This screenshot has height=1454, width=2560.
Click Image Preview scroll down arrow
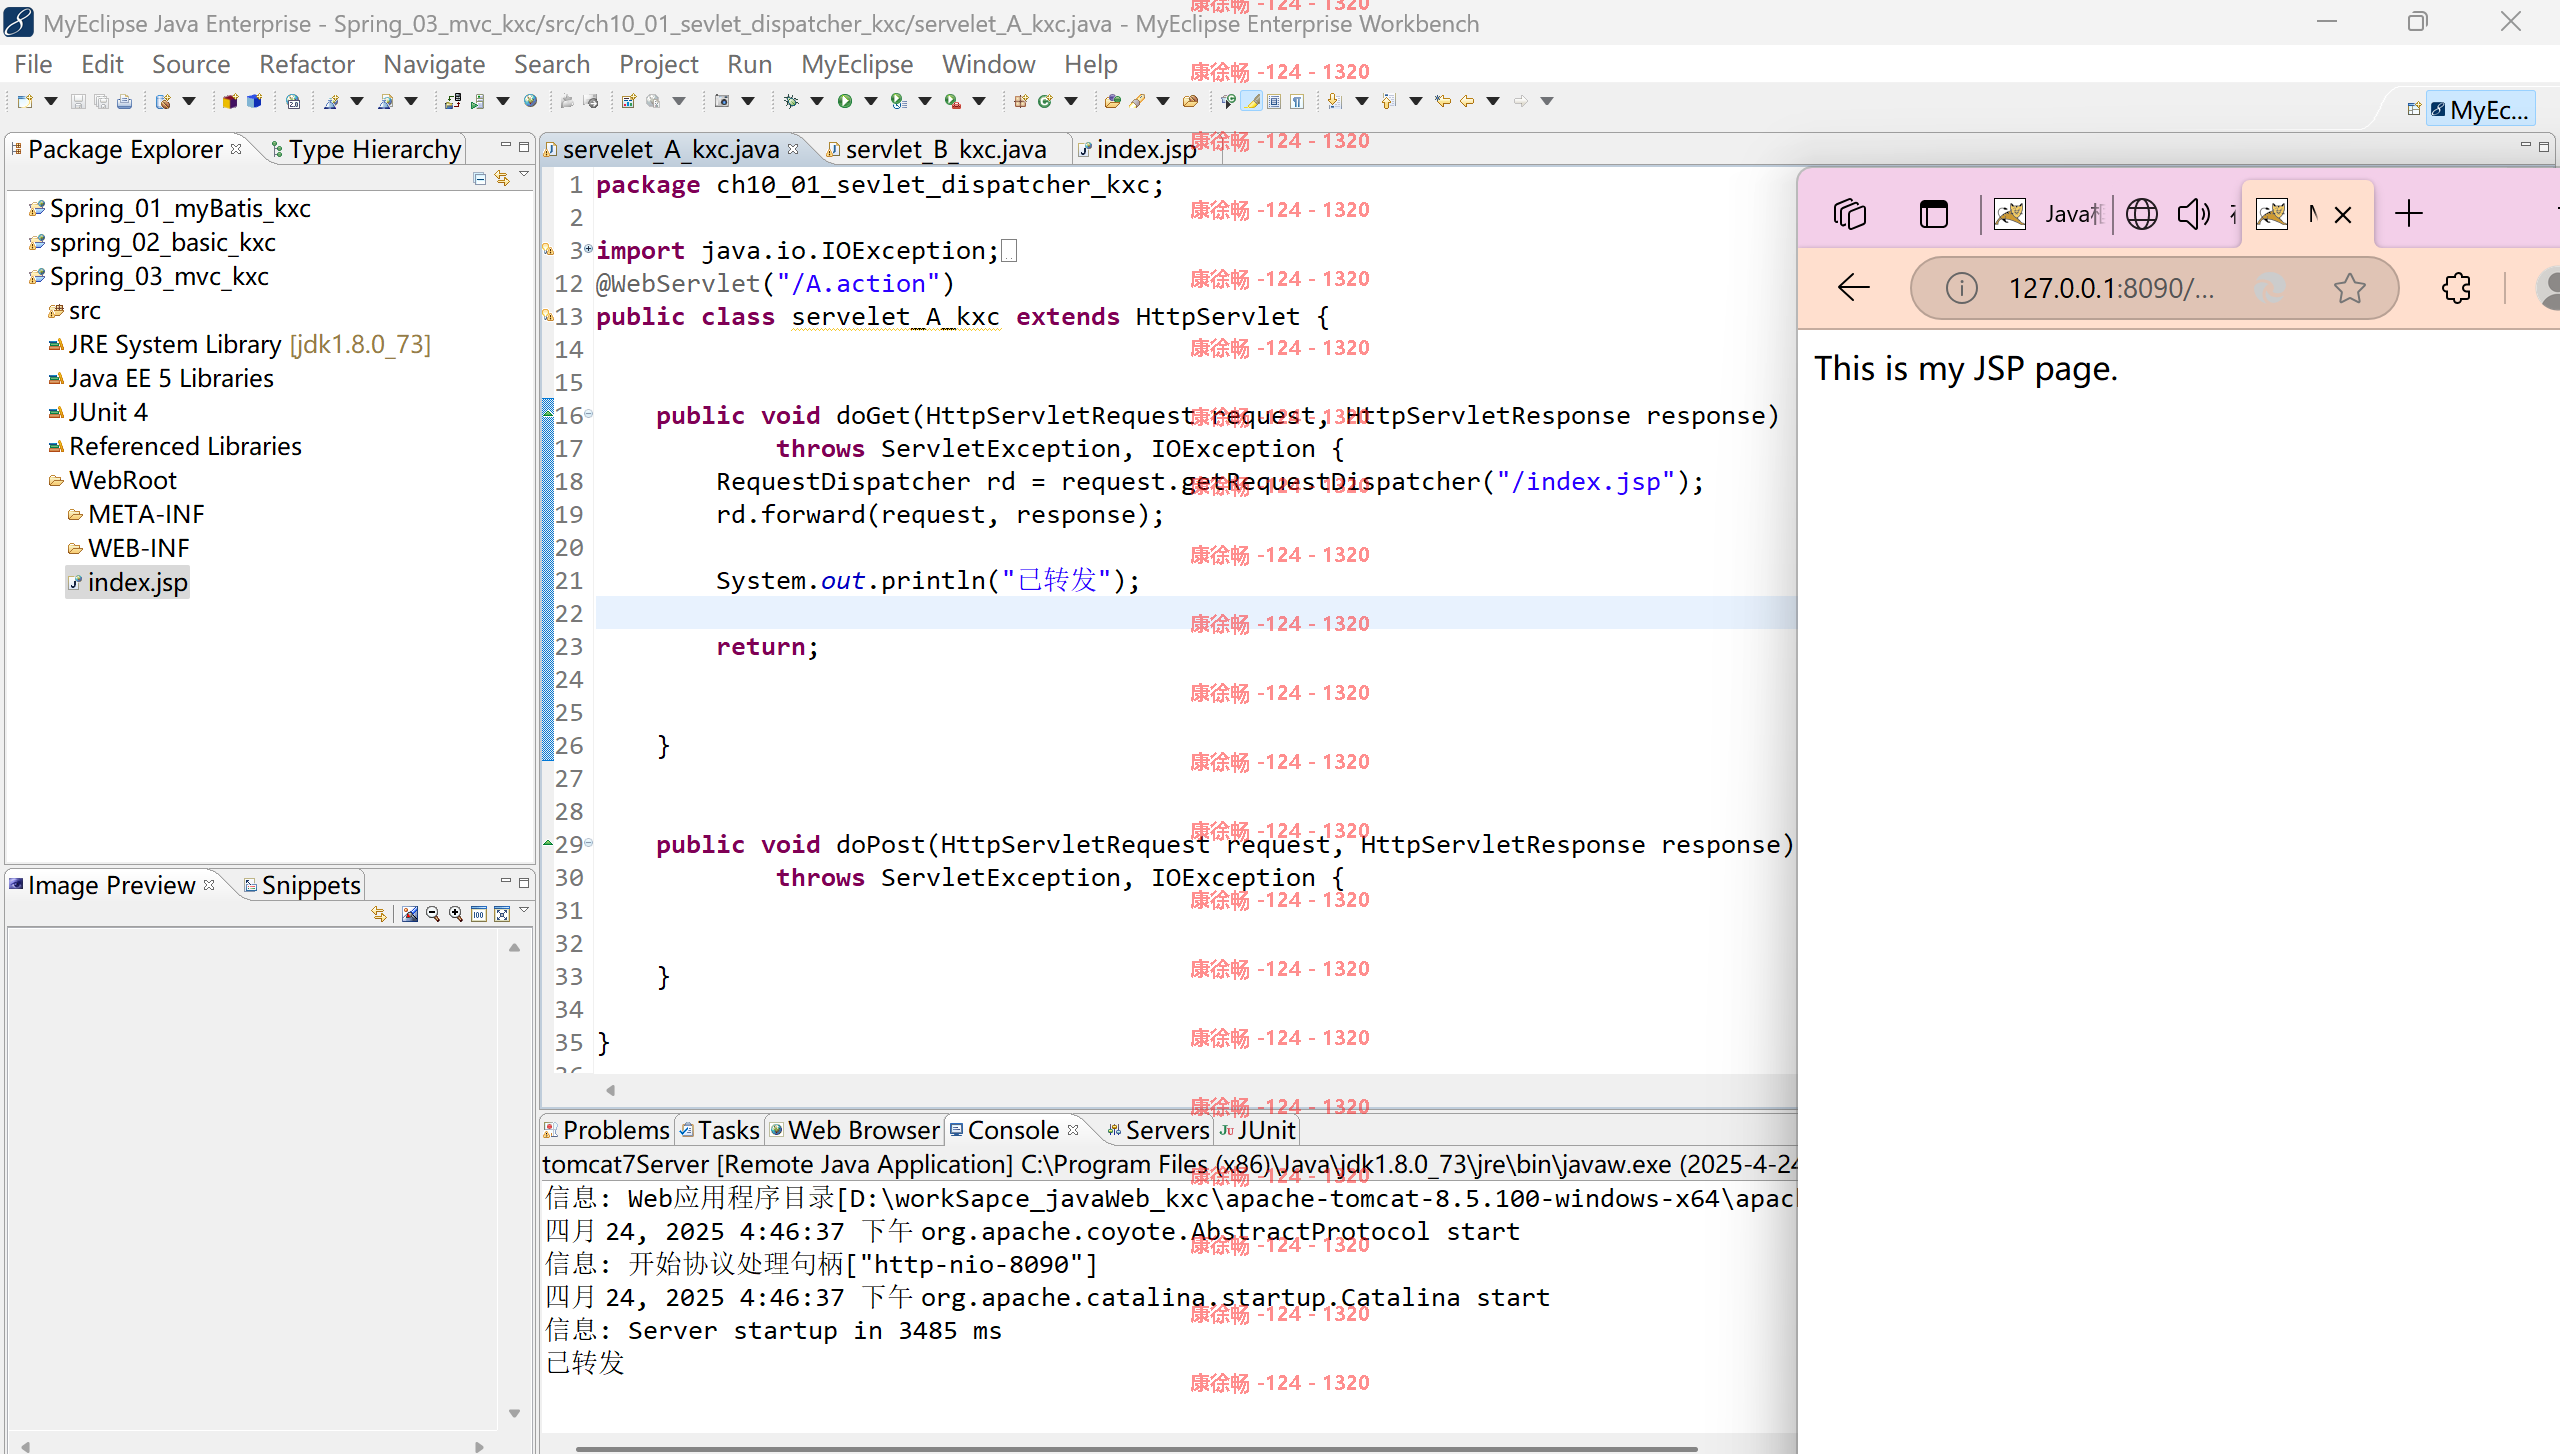point(514,1413)
